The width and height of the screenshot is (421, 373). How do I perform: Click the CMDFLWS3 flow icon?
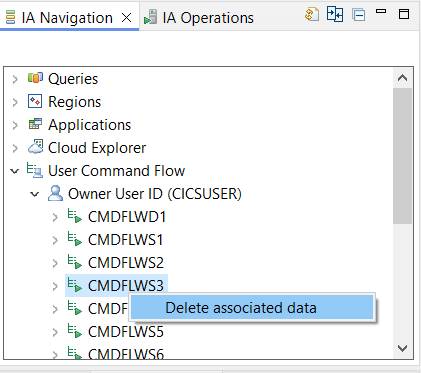pyautogui.click(x=75, y=285)
